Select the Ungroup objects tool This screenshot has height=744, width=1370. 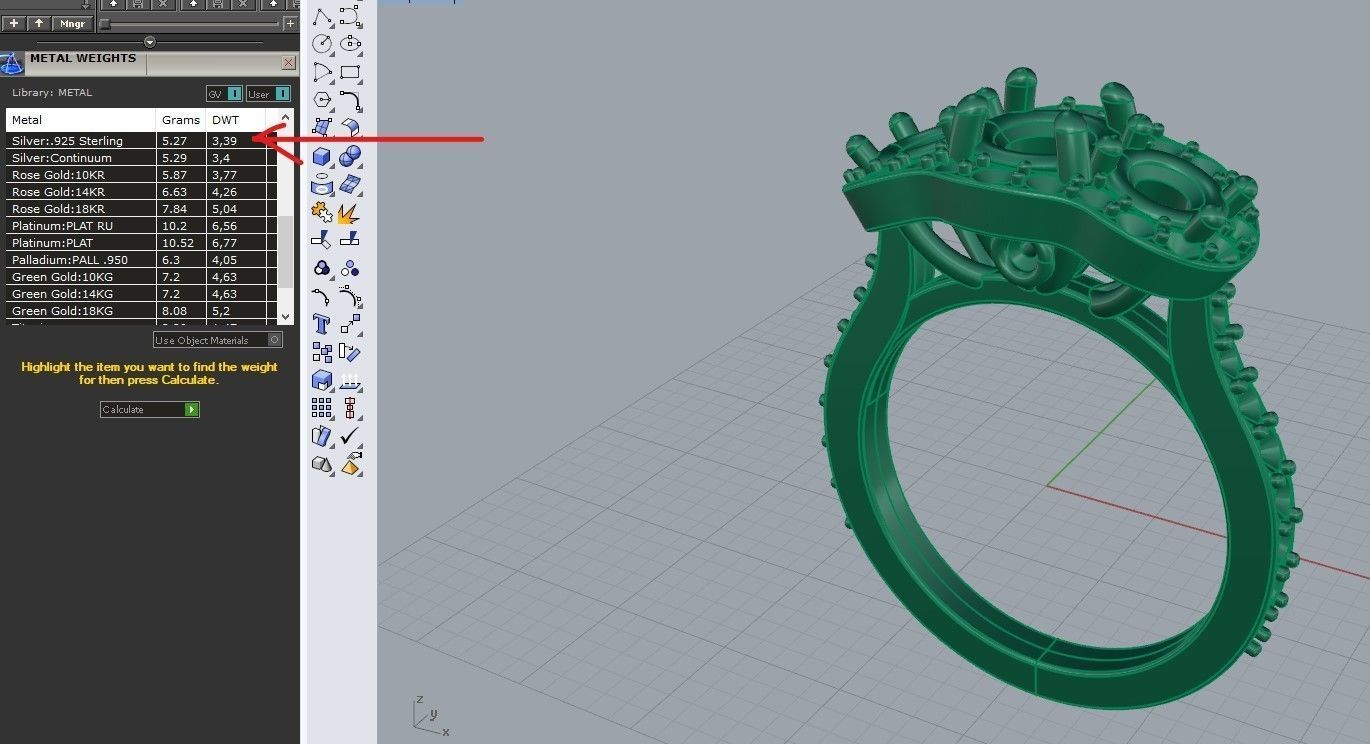pos(350,269)
